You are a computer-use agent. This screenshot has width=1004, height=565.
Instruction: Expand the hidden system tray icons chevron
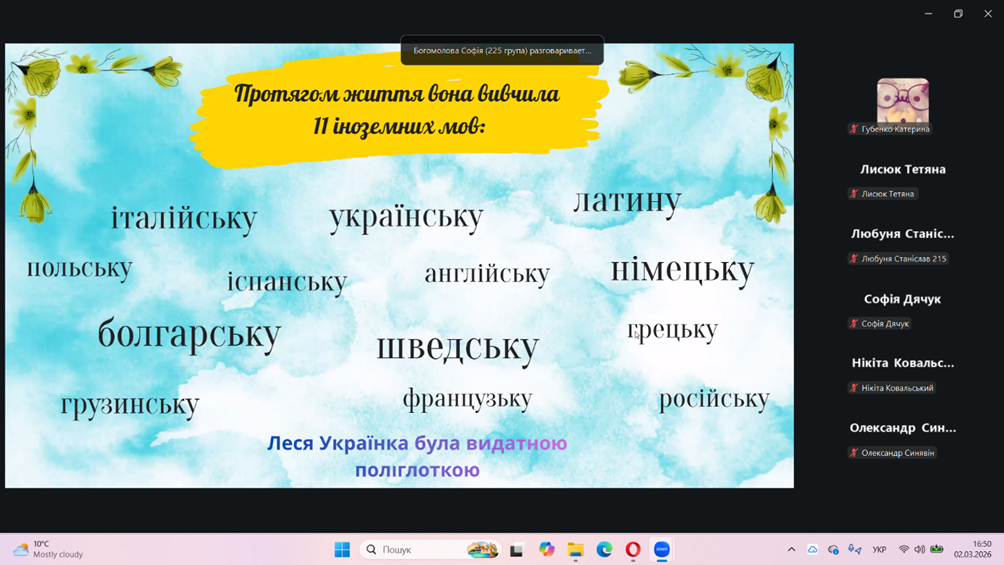tap(791, 549)
